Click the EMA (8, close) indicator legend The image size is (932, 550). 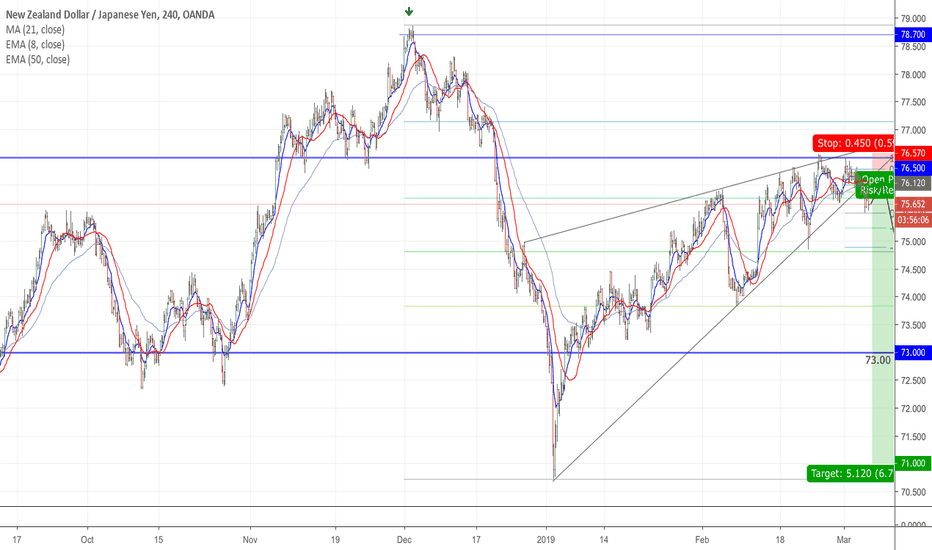(35, 45)
